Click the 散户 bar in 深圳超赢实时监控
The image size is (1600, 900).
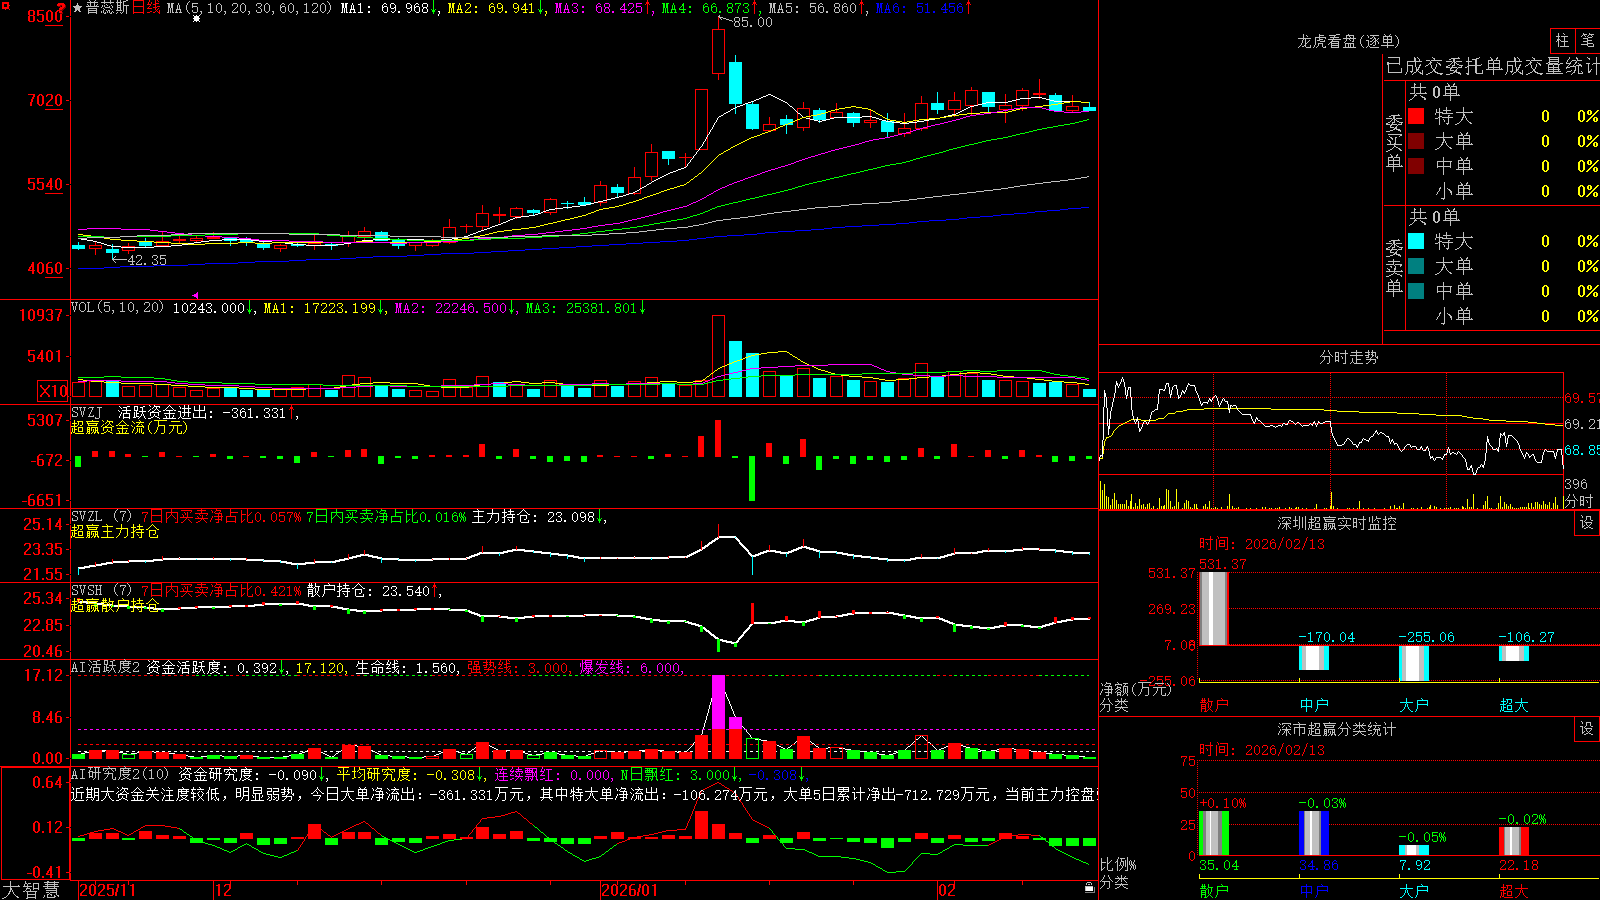pyautogui.click(x=1214, y=609)
